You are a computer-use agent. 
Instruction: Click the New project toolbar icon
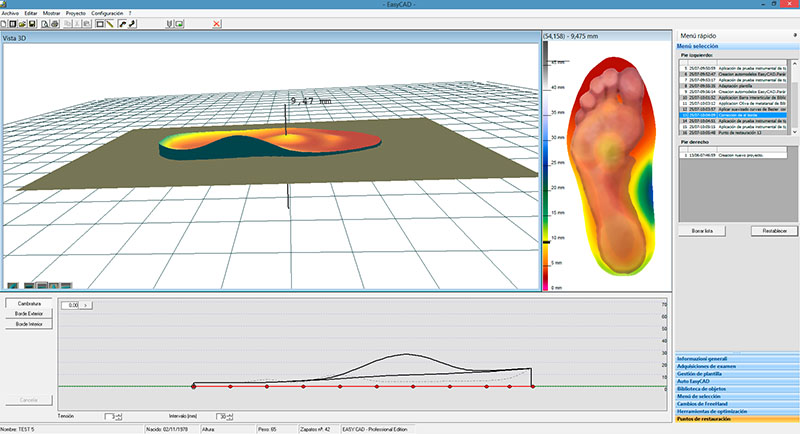coord(6,23)
